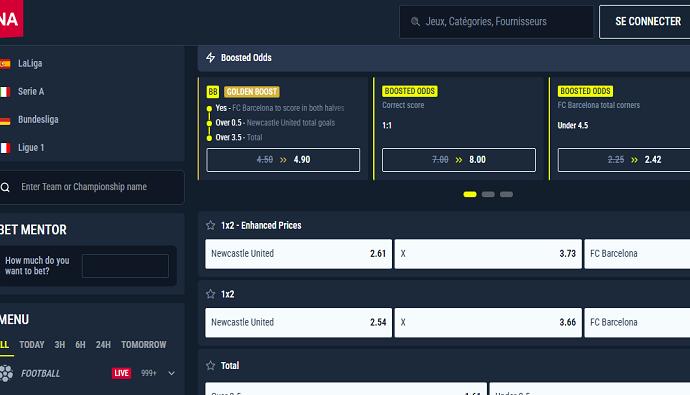Click the football ball icon
The height and width of the screenshot is (395, 690).
click(6, 373)
